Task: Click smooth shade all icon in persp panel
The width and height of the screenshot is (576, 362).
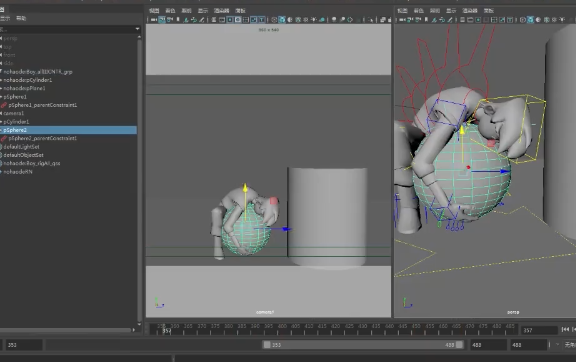Action: (x=530, y=20)
